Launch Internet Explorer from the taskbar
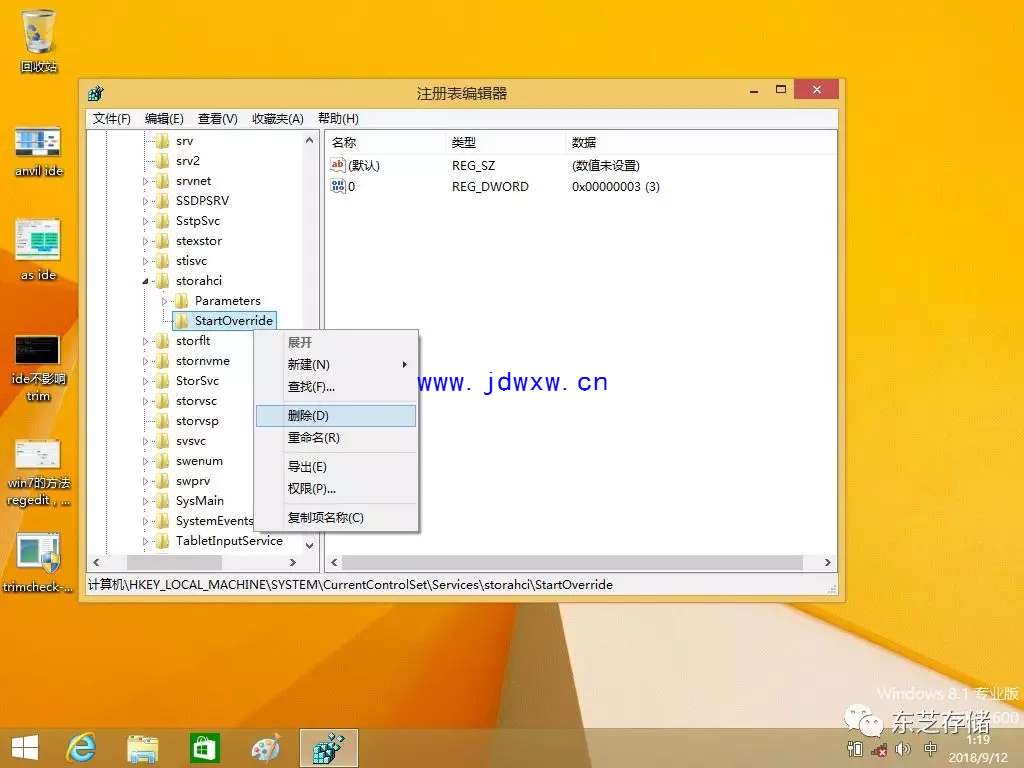Image resolution: width=1024 pixels, height=768 pixels. click(x=82, y=748)
